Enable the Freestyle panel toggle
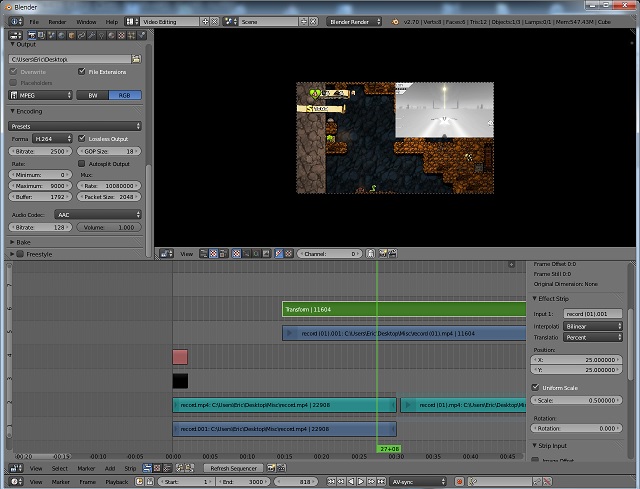The width and height of the screenshot is (640, 489). coord(20,254)
